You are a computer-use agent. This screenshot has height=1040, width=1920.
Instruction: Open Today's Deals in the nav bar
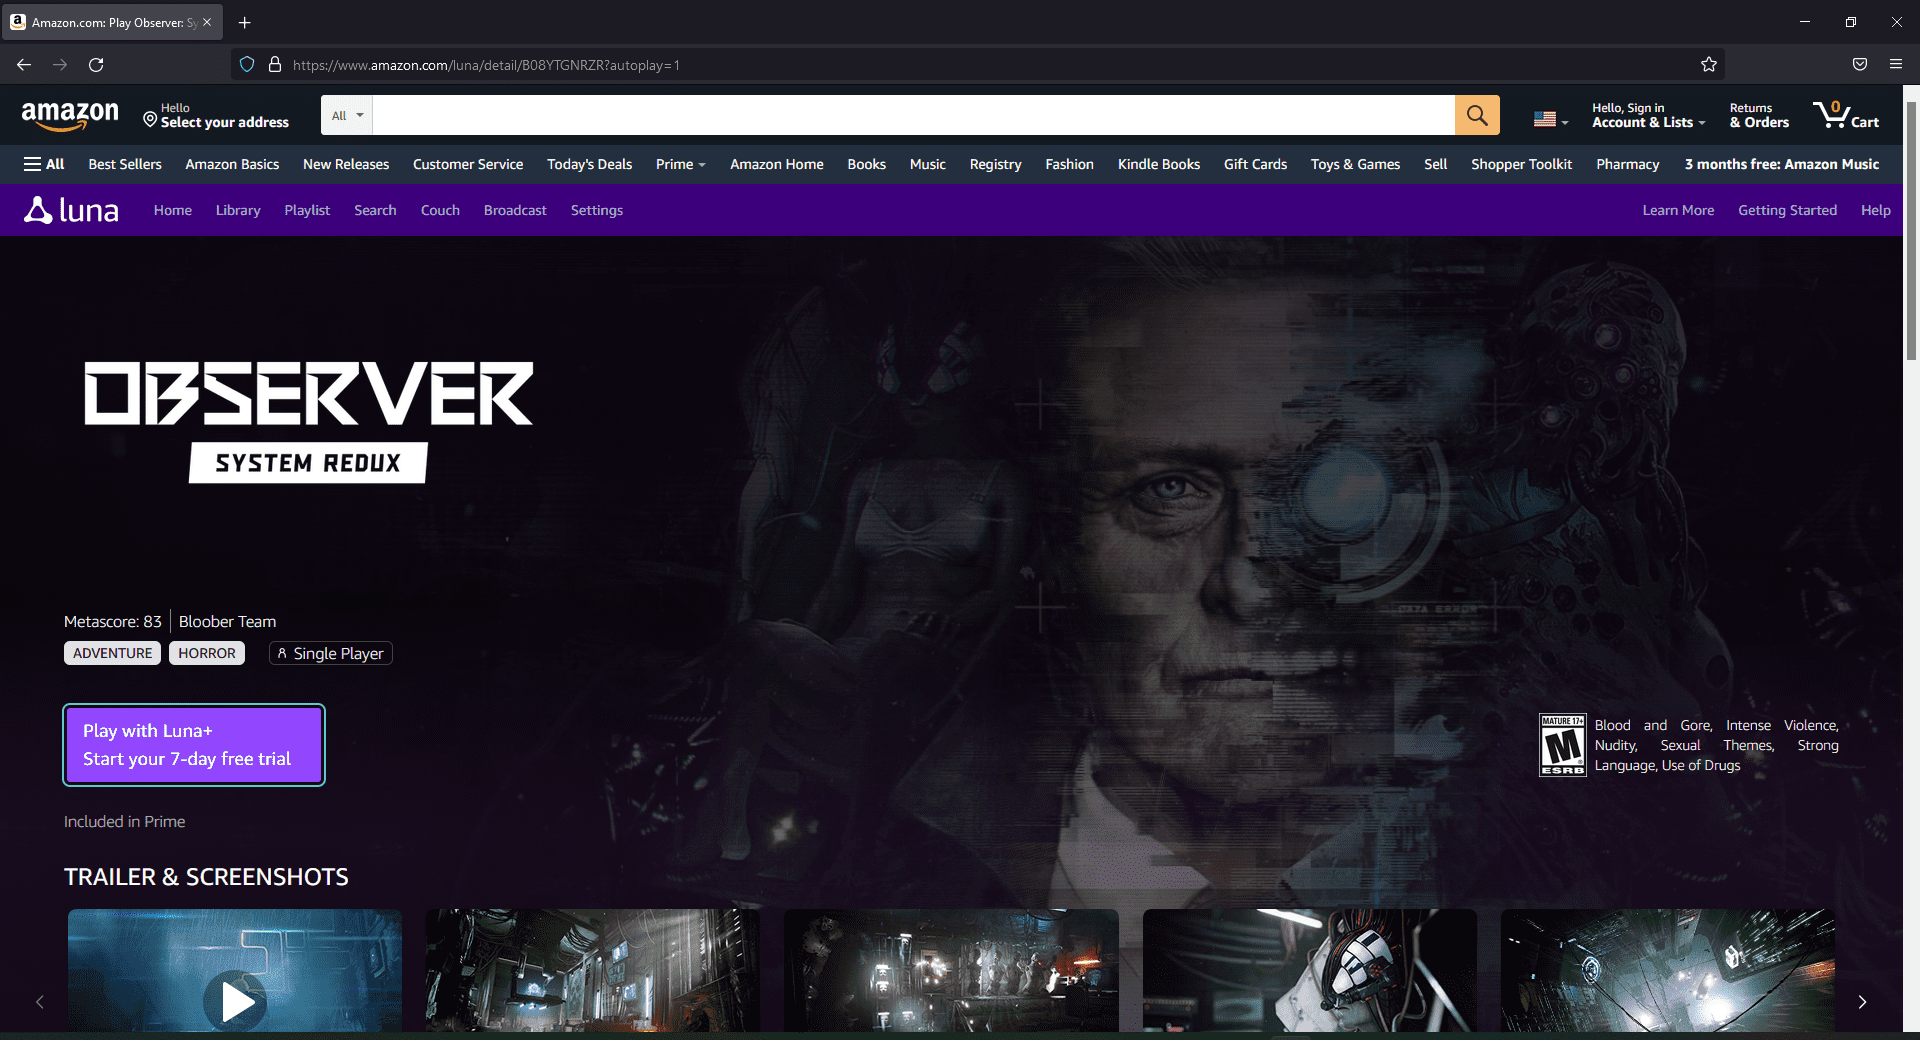(x=589, y=164)
